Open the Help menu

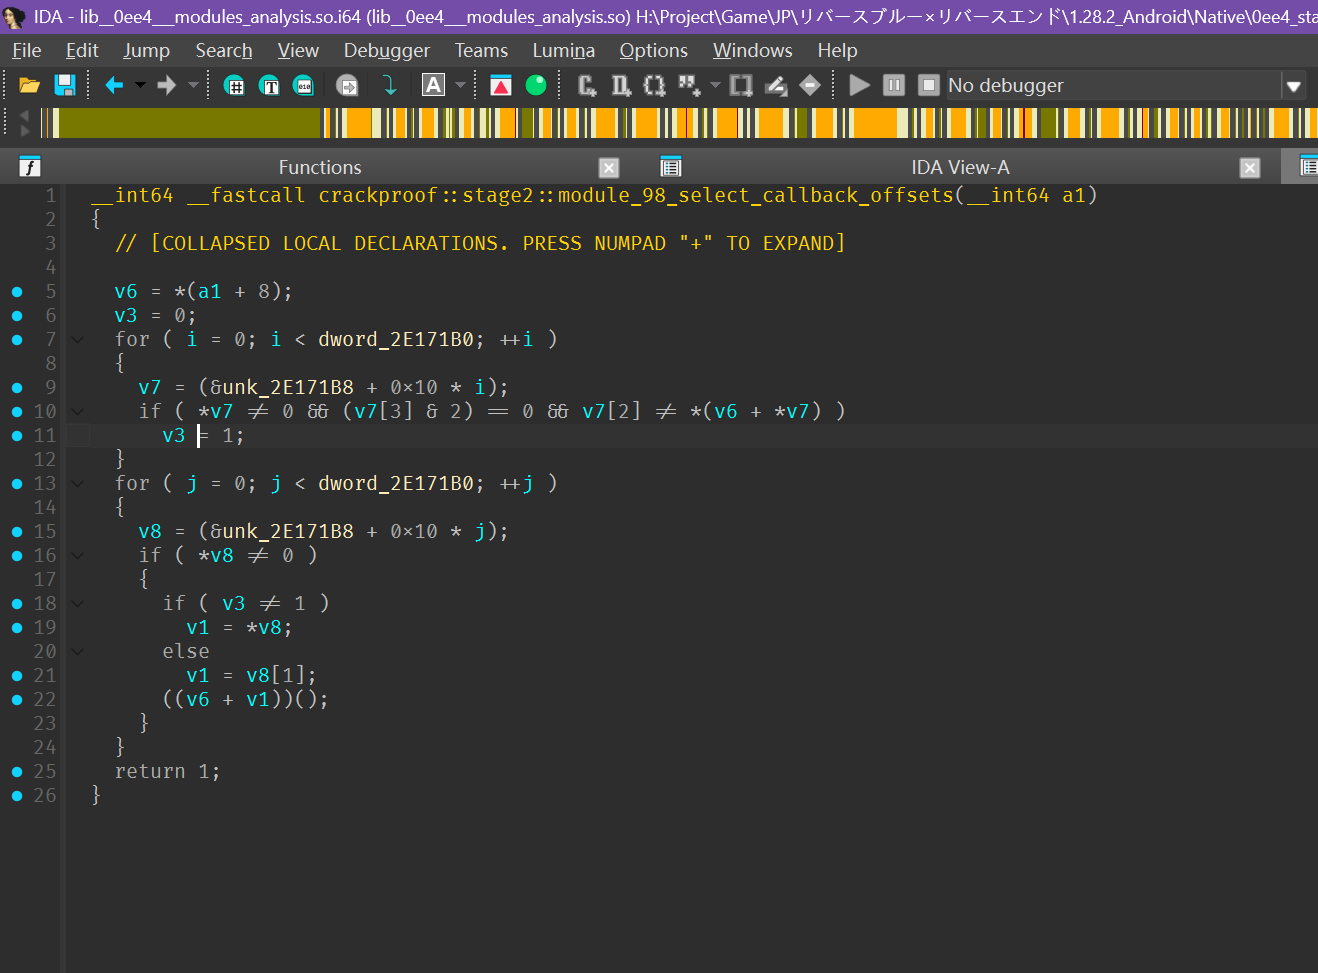(837, 51)
